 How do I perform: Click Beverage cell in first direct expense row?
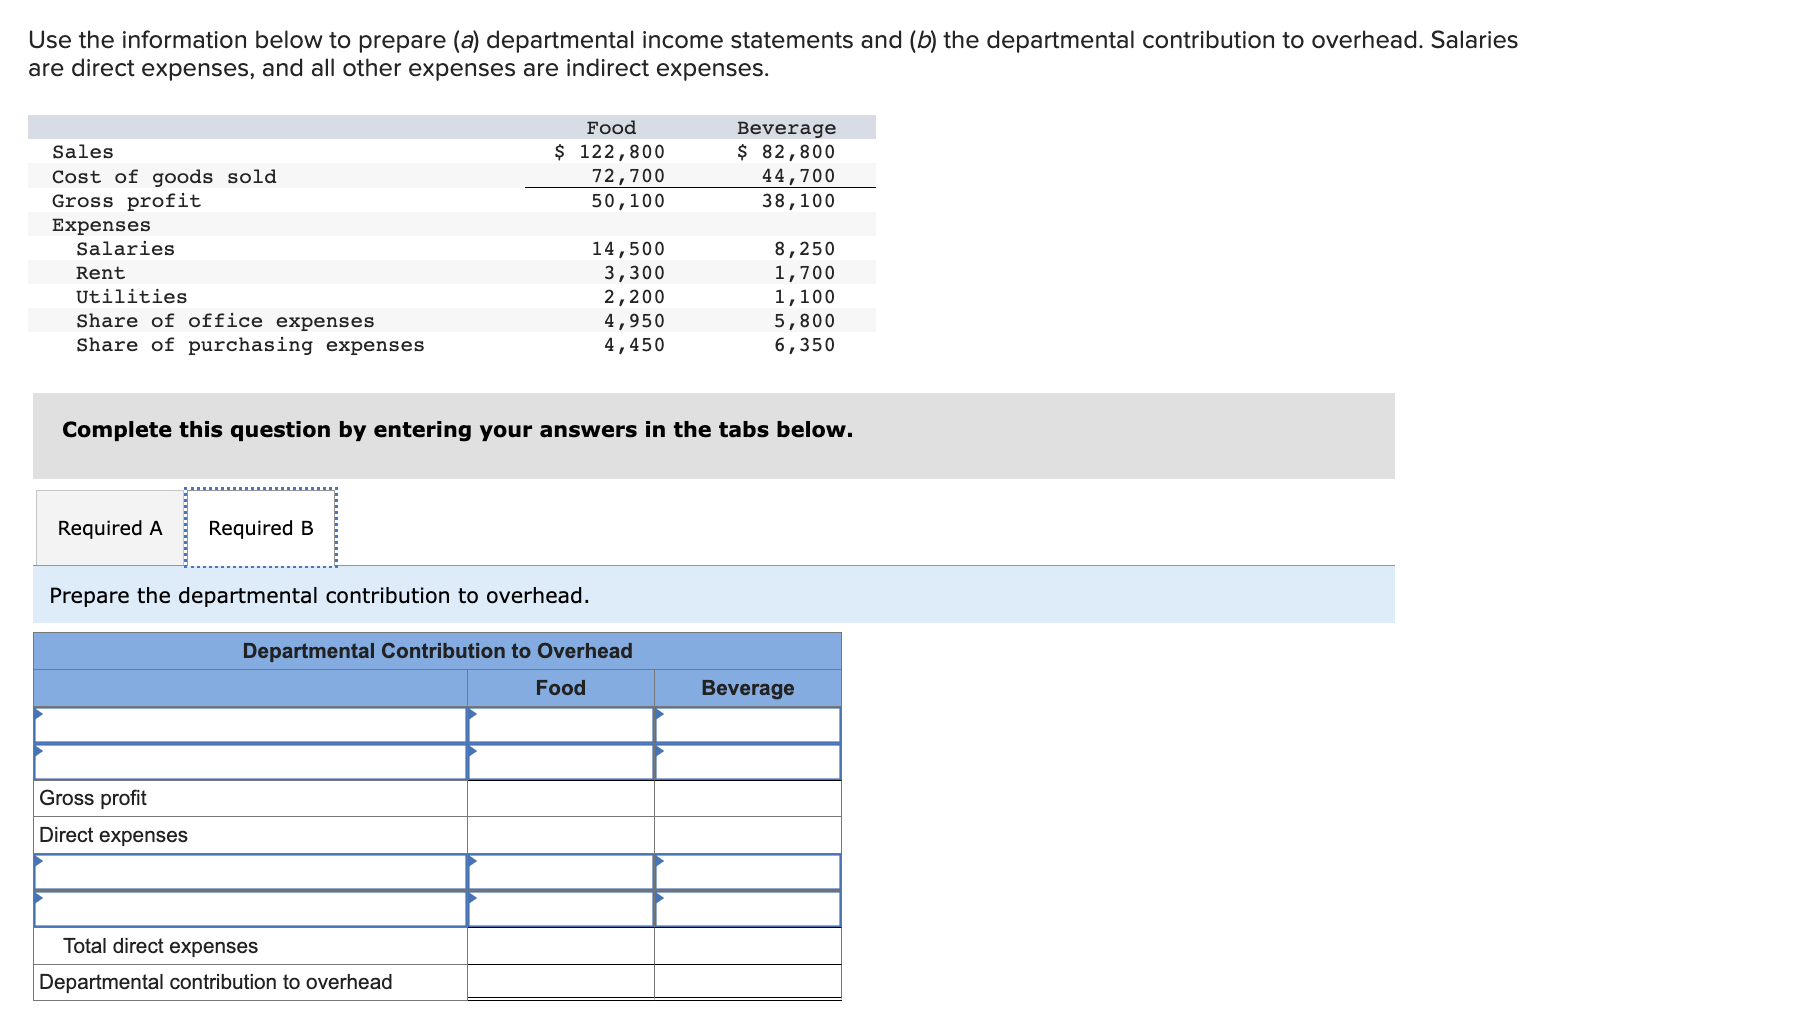point(748,872)
